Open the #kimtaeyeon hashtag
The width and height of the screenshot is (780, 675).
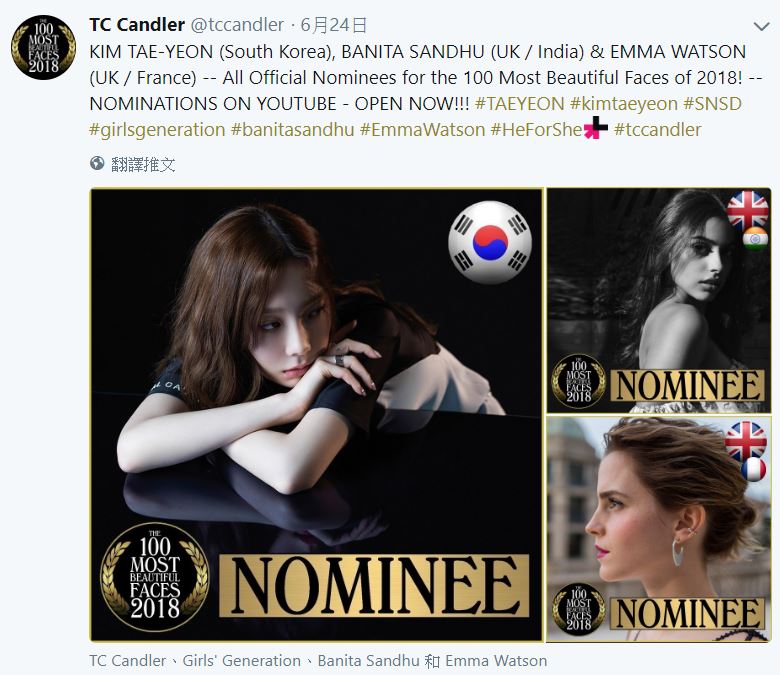tap(624, 103)
